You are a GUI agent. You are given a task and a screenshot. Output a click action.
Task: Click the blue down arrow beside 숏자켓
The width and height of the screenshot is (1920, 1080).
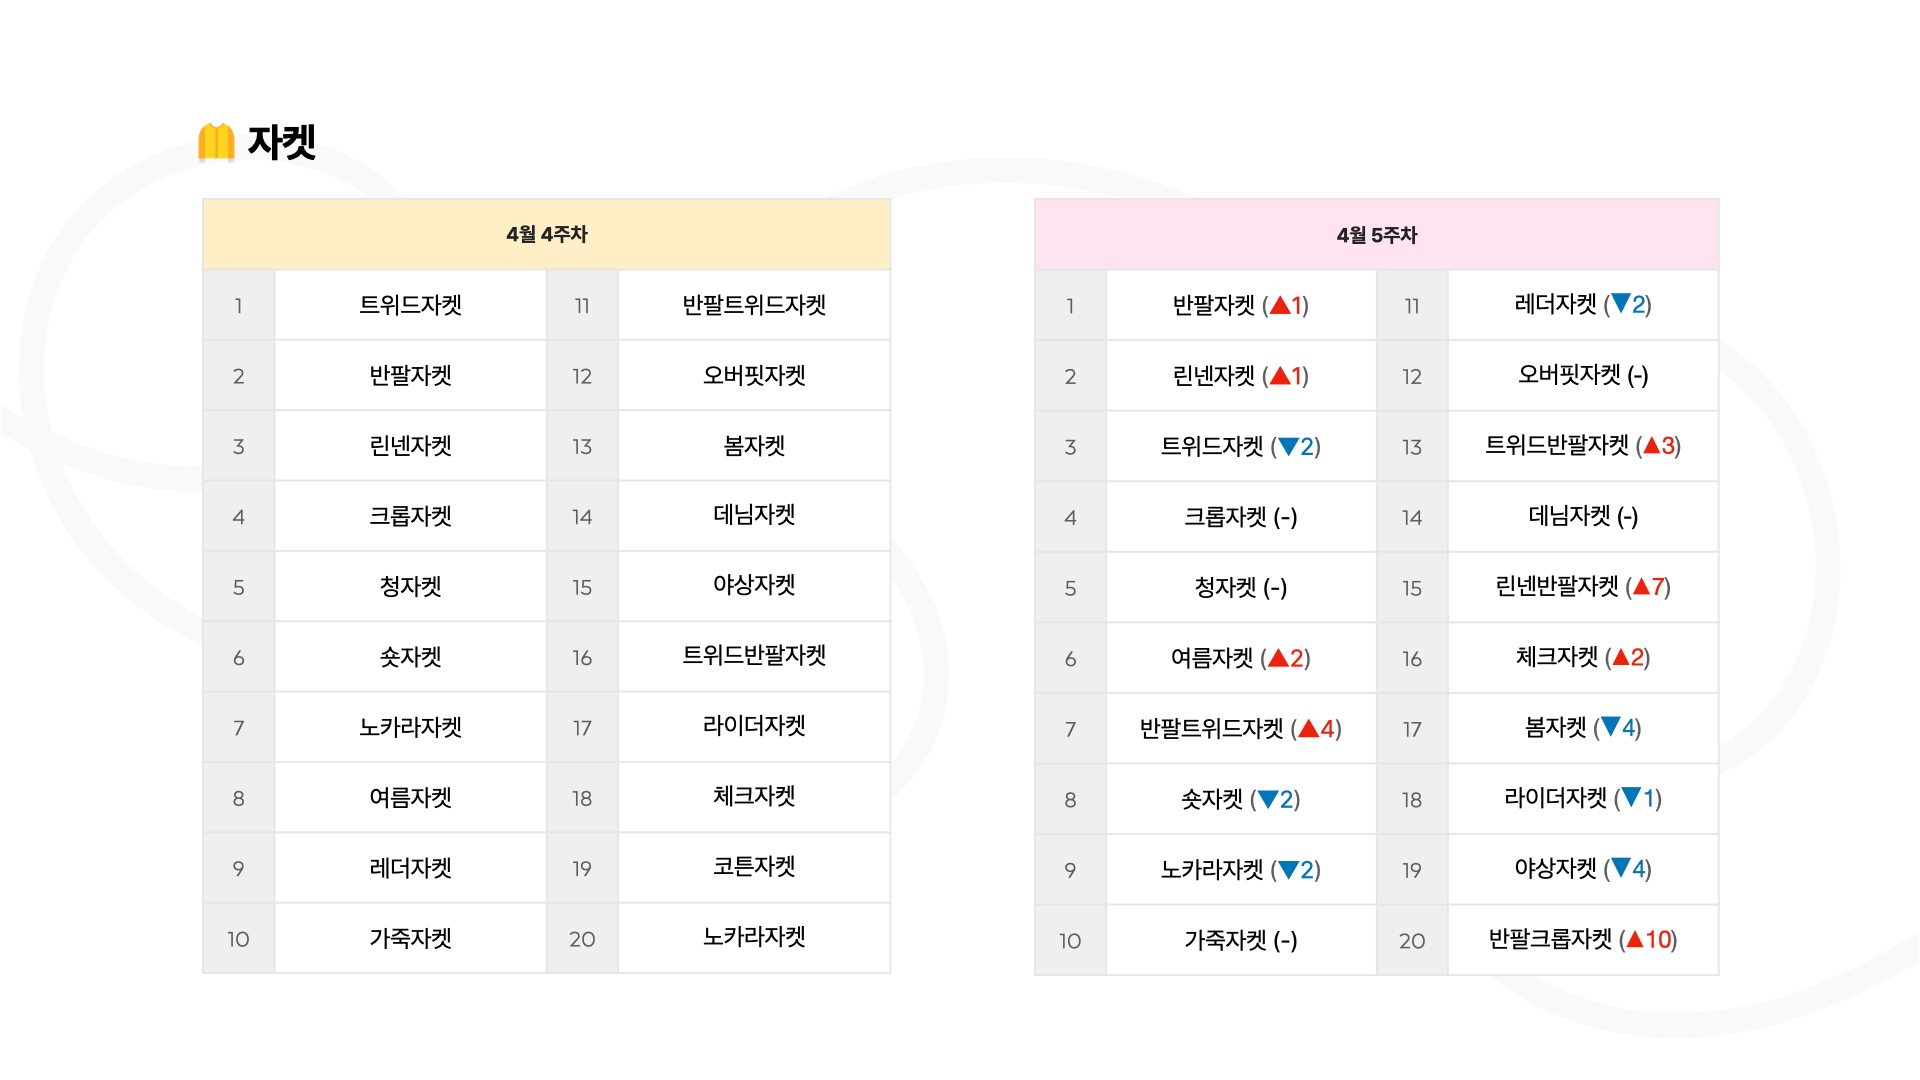[1268, 800]
